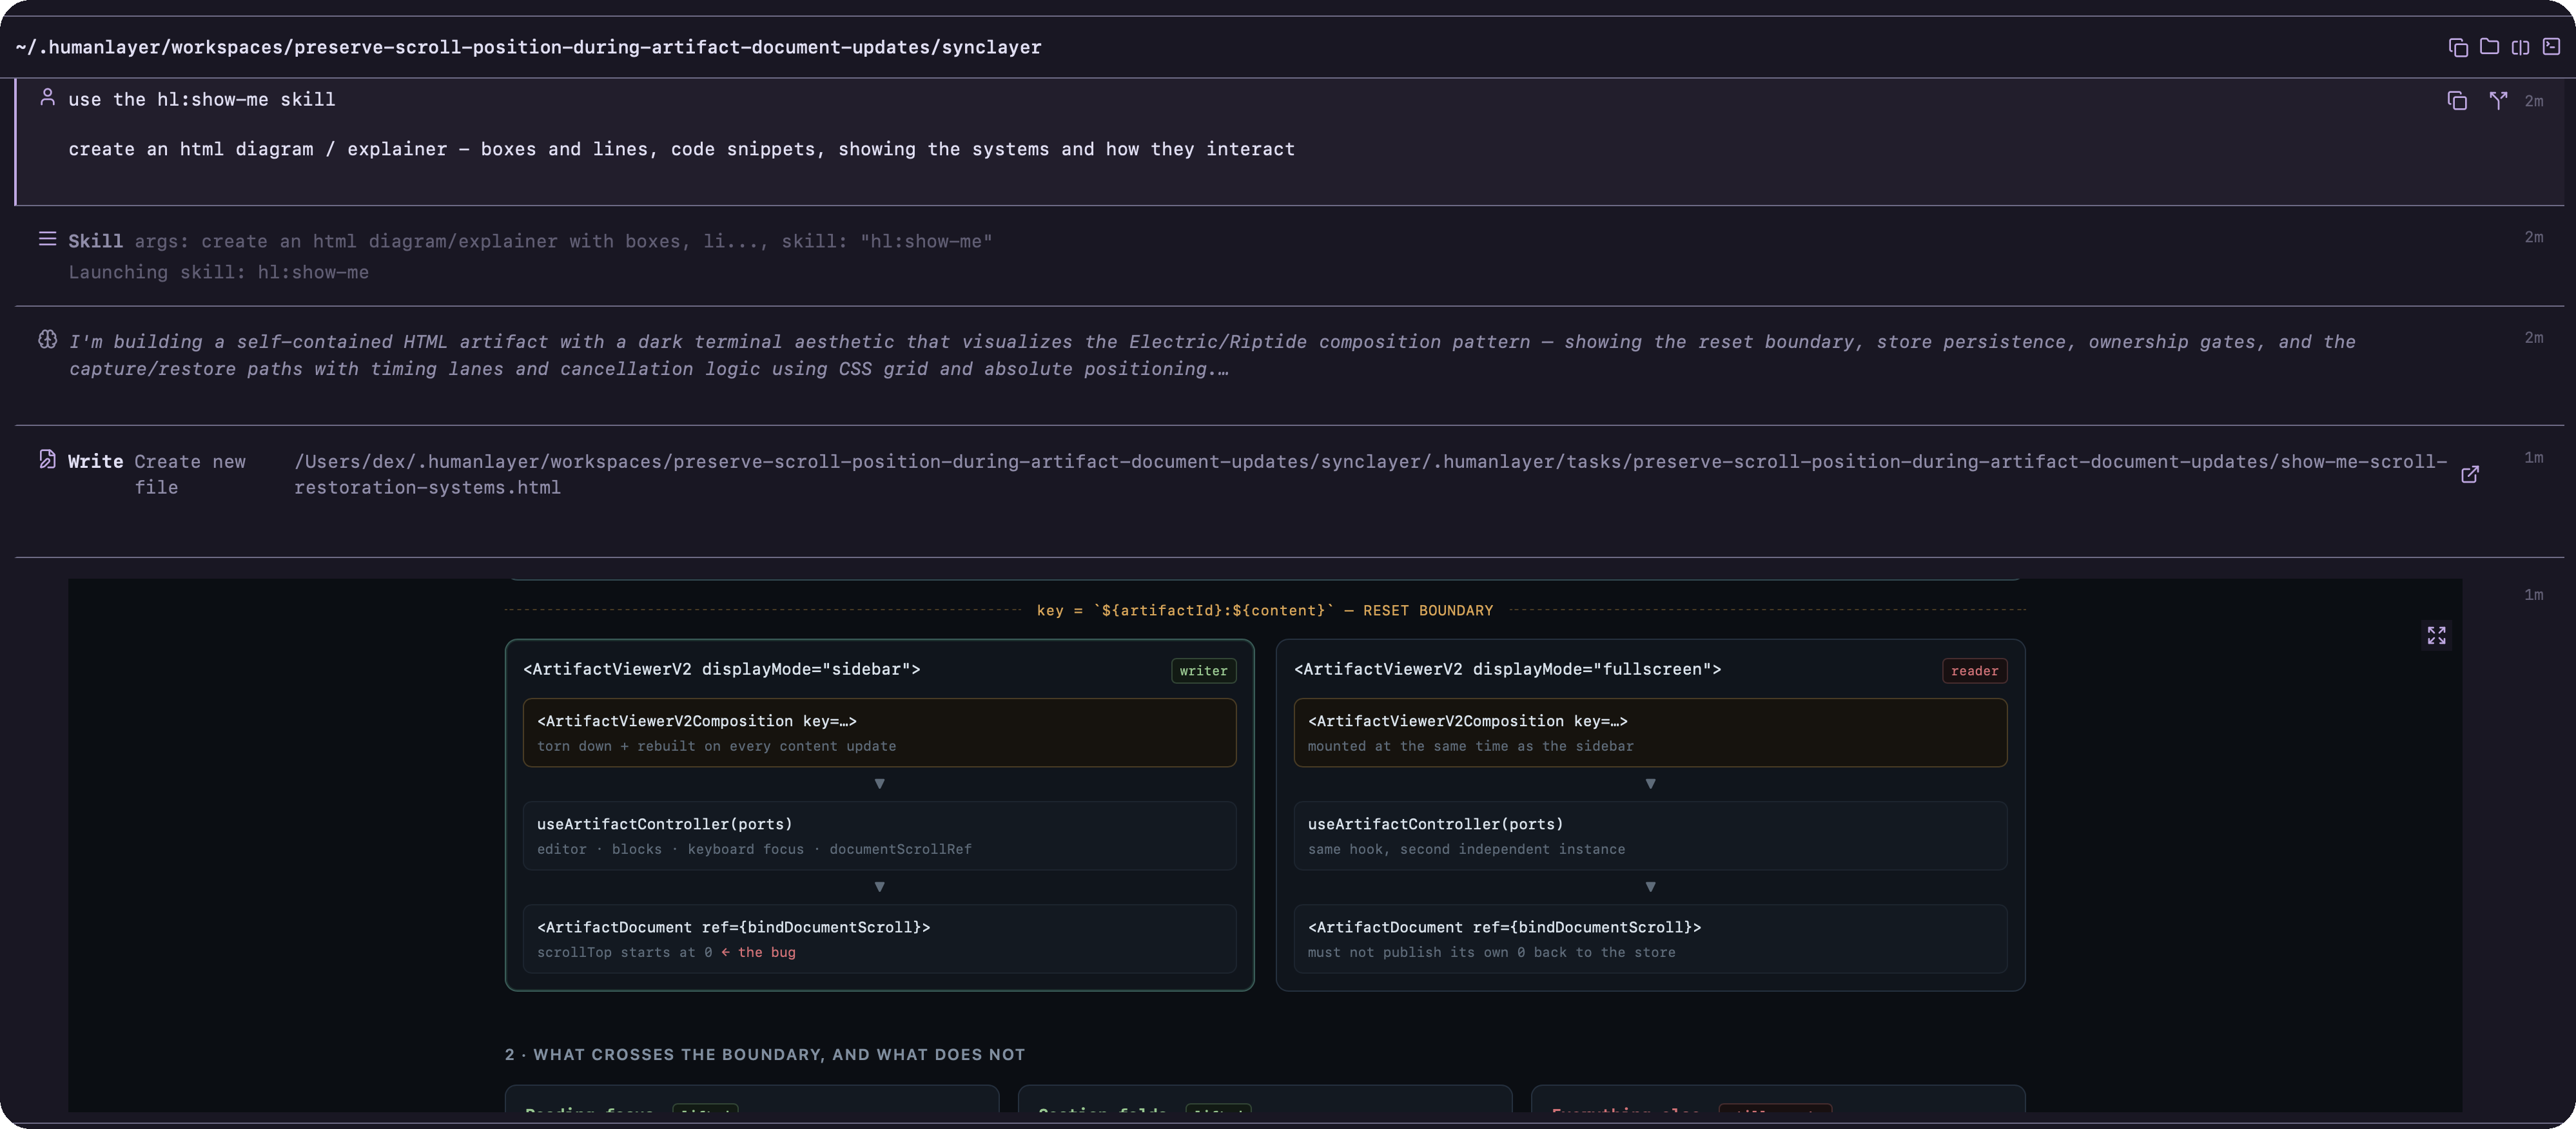The image size is (2576, 1129).
Task: Expand the Skill hl:show-me tool call row
Action: (x=1288, y=256)
